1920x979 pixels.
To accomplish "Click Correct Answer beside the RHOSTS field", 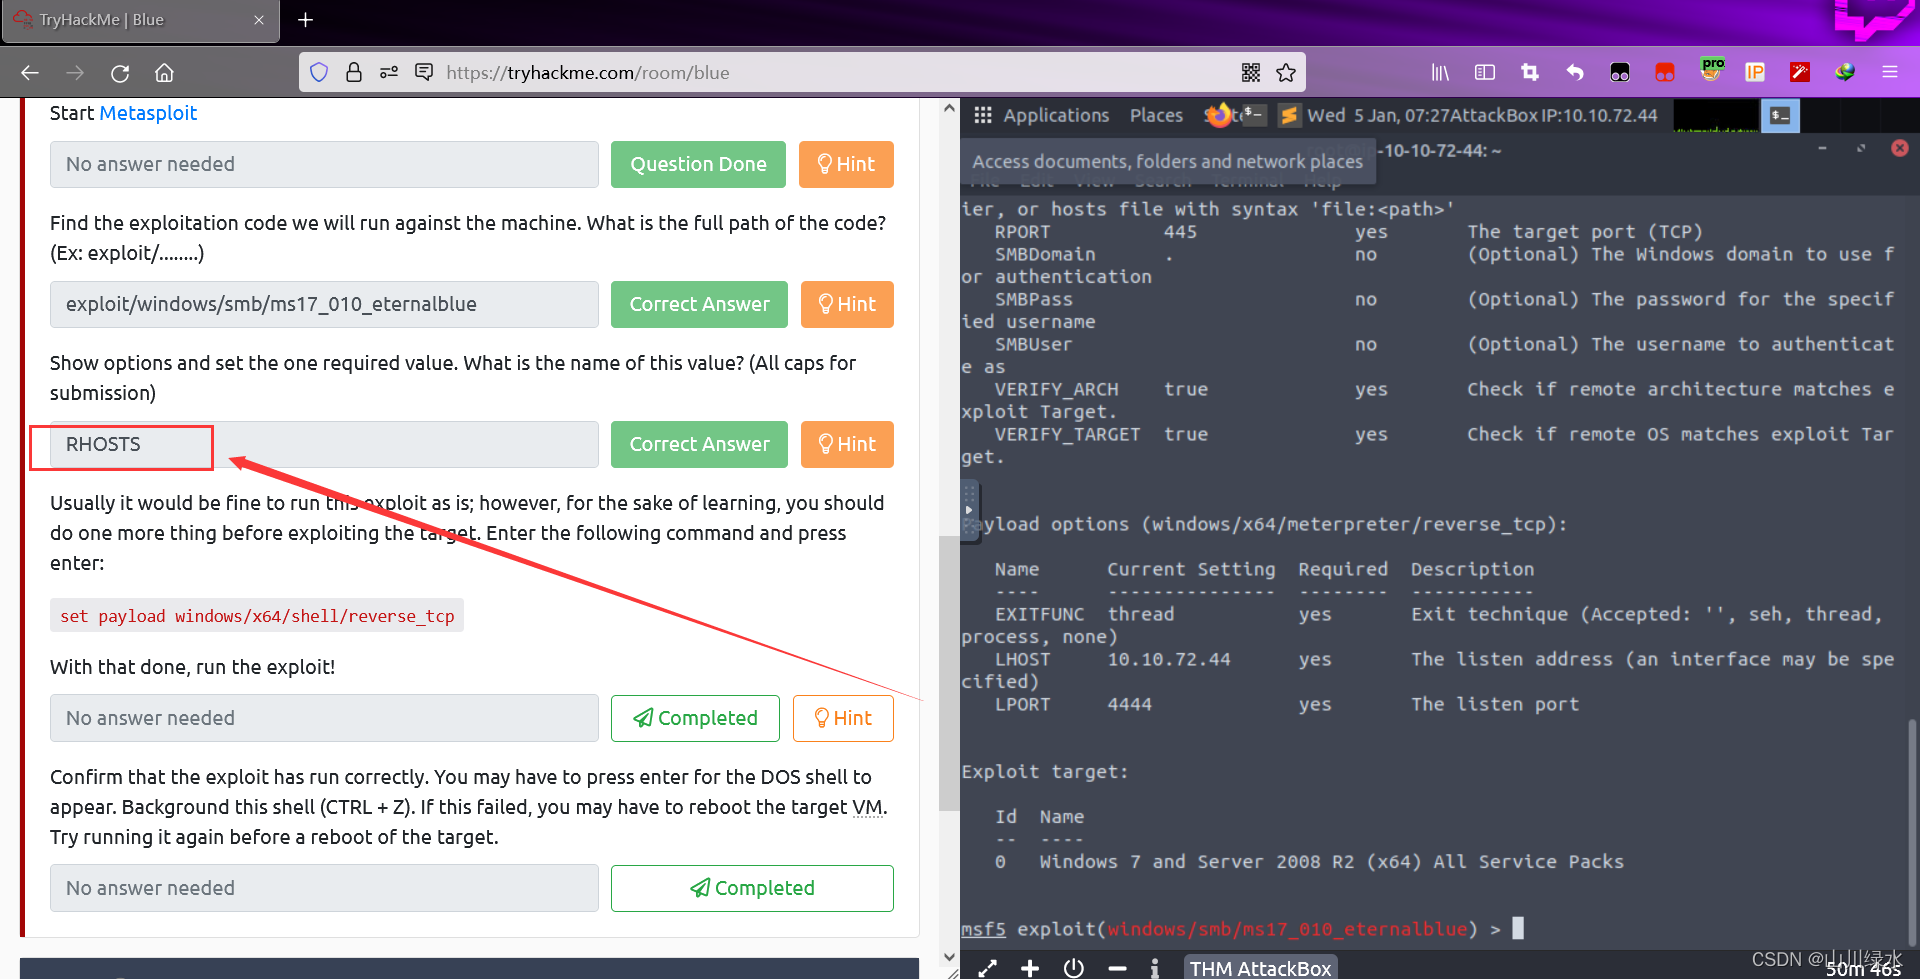I will 699,444.
